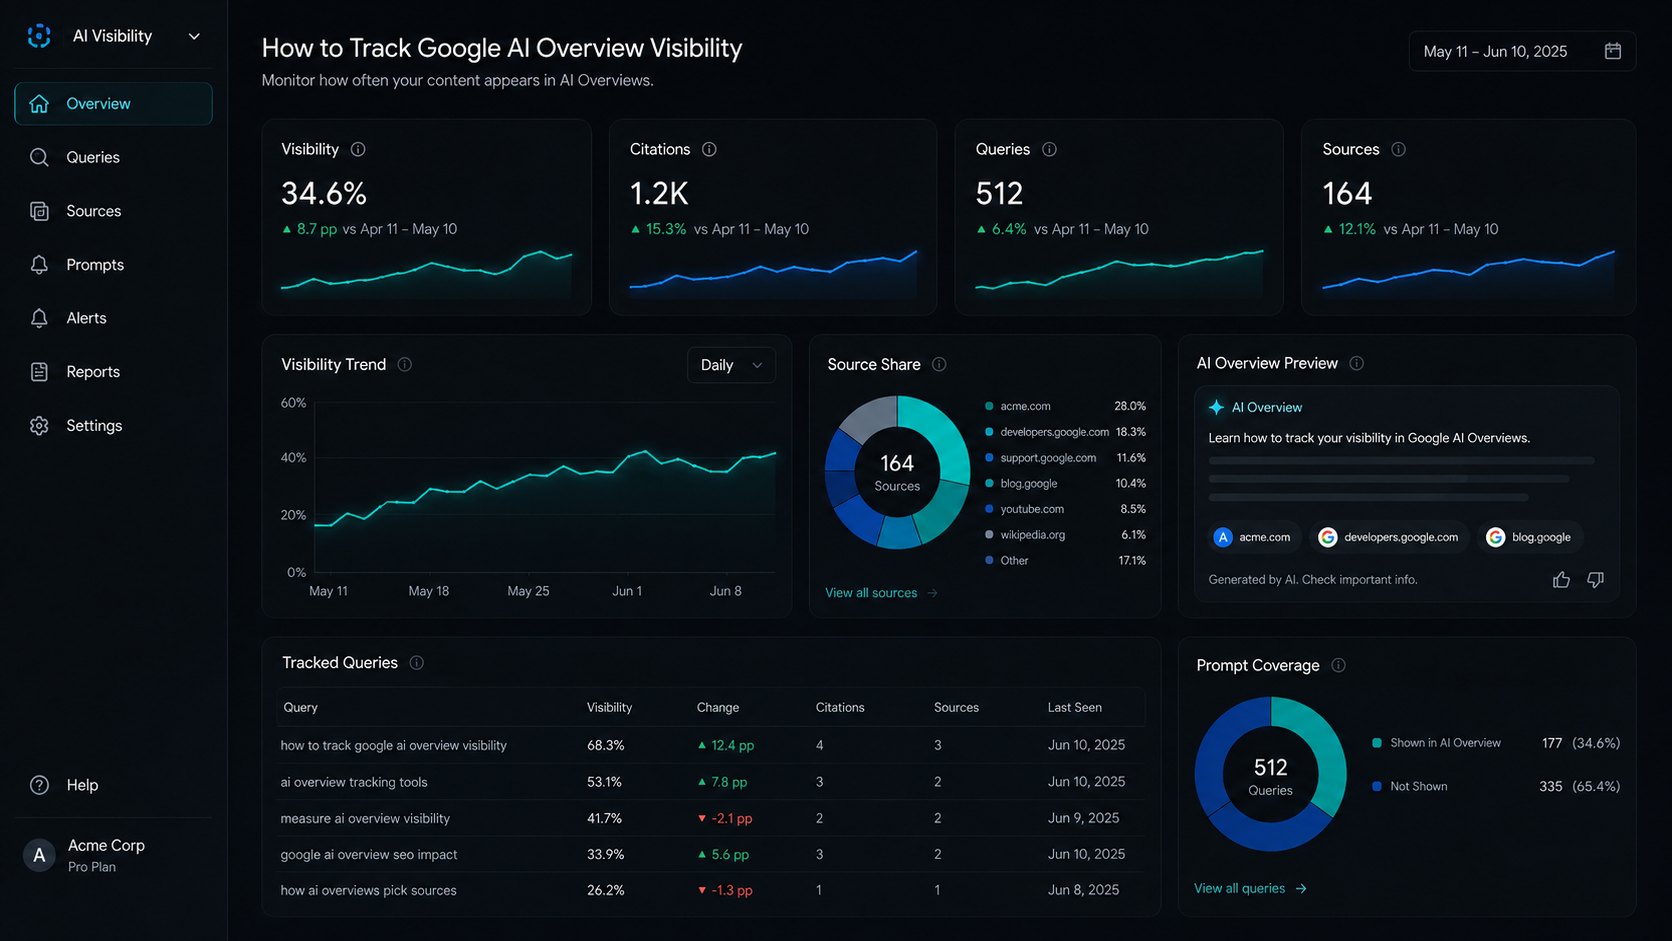Open the acme.com source chip
Image resolution: width=1672 pixels, height=941 pixels.
coord(1254,537)
